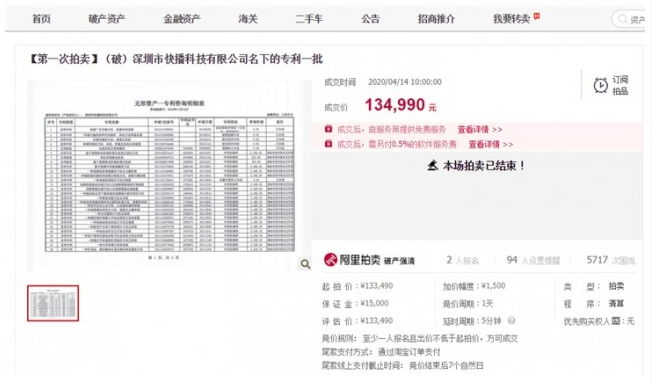Click the red gift icon beside free service line
Viewport: 652px width, 384px height.
click(328, 129)
